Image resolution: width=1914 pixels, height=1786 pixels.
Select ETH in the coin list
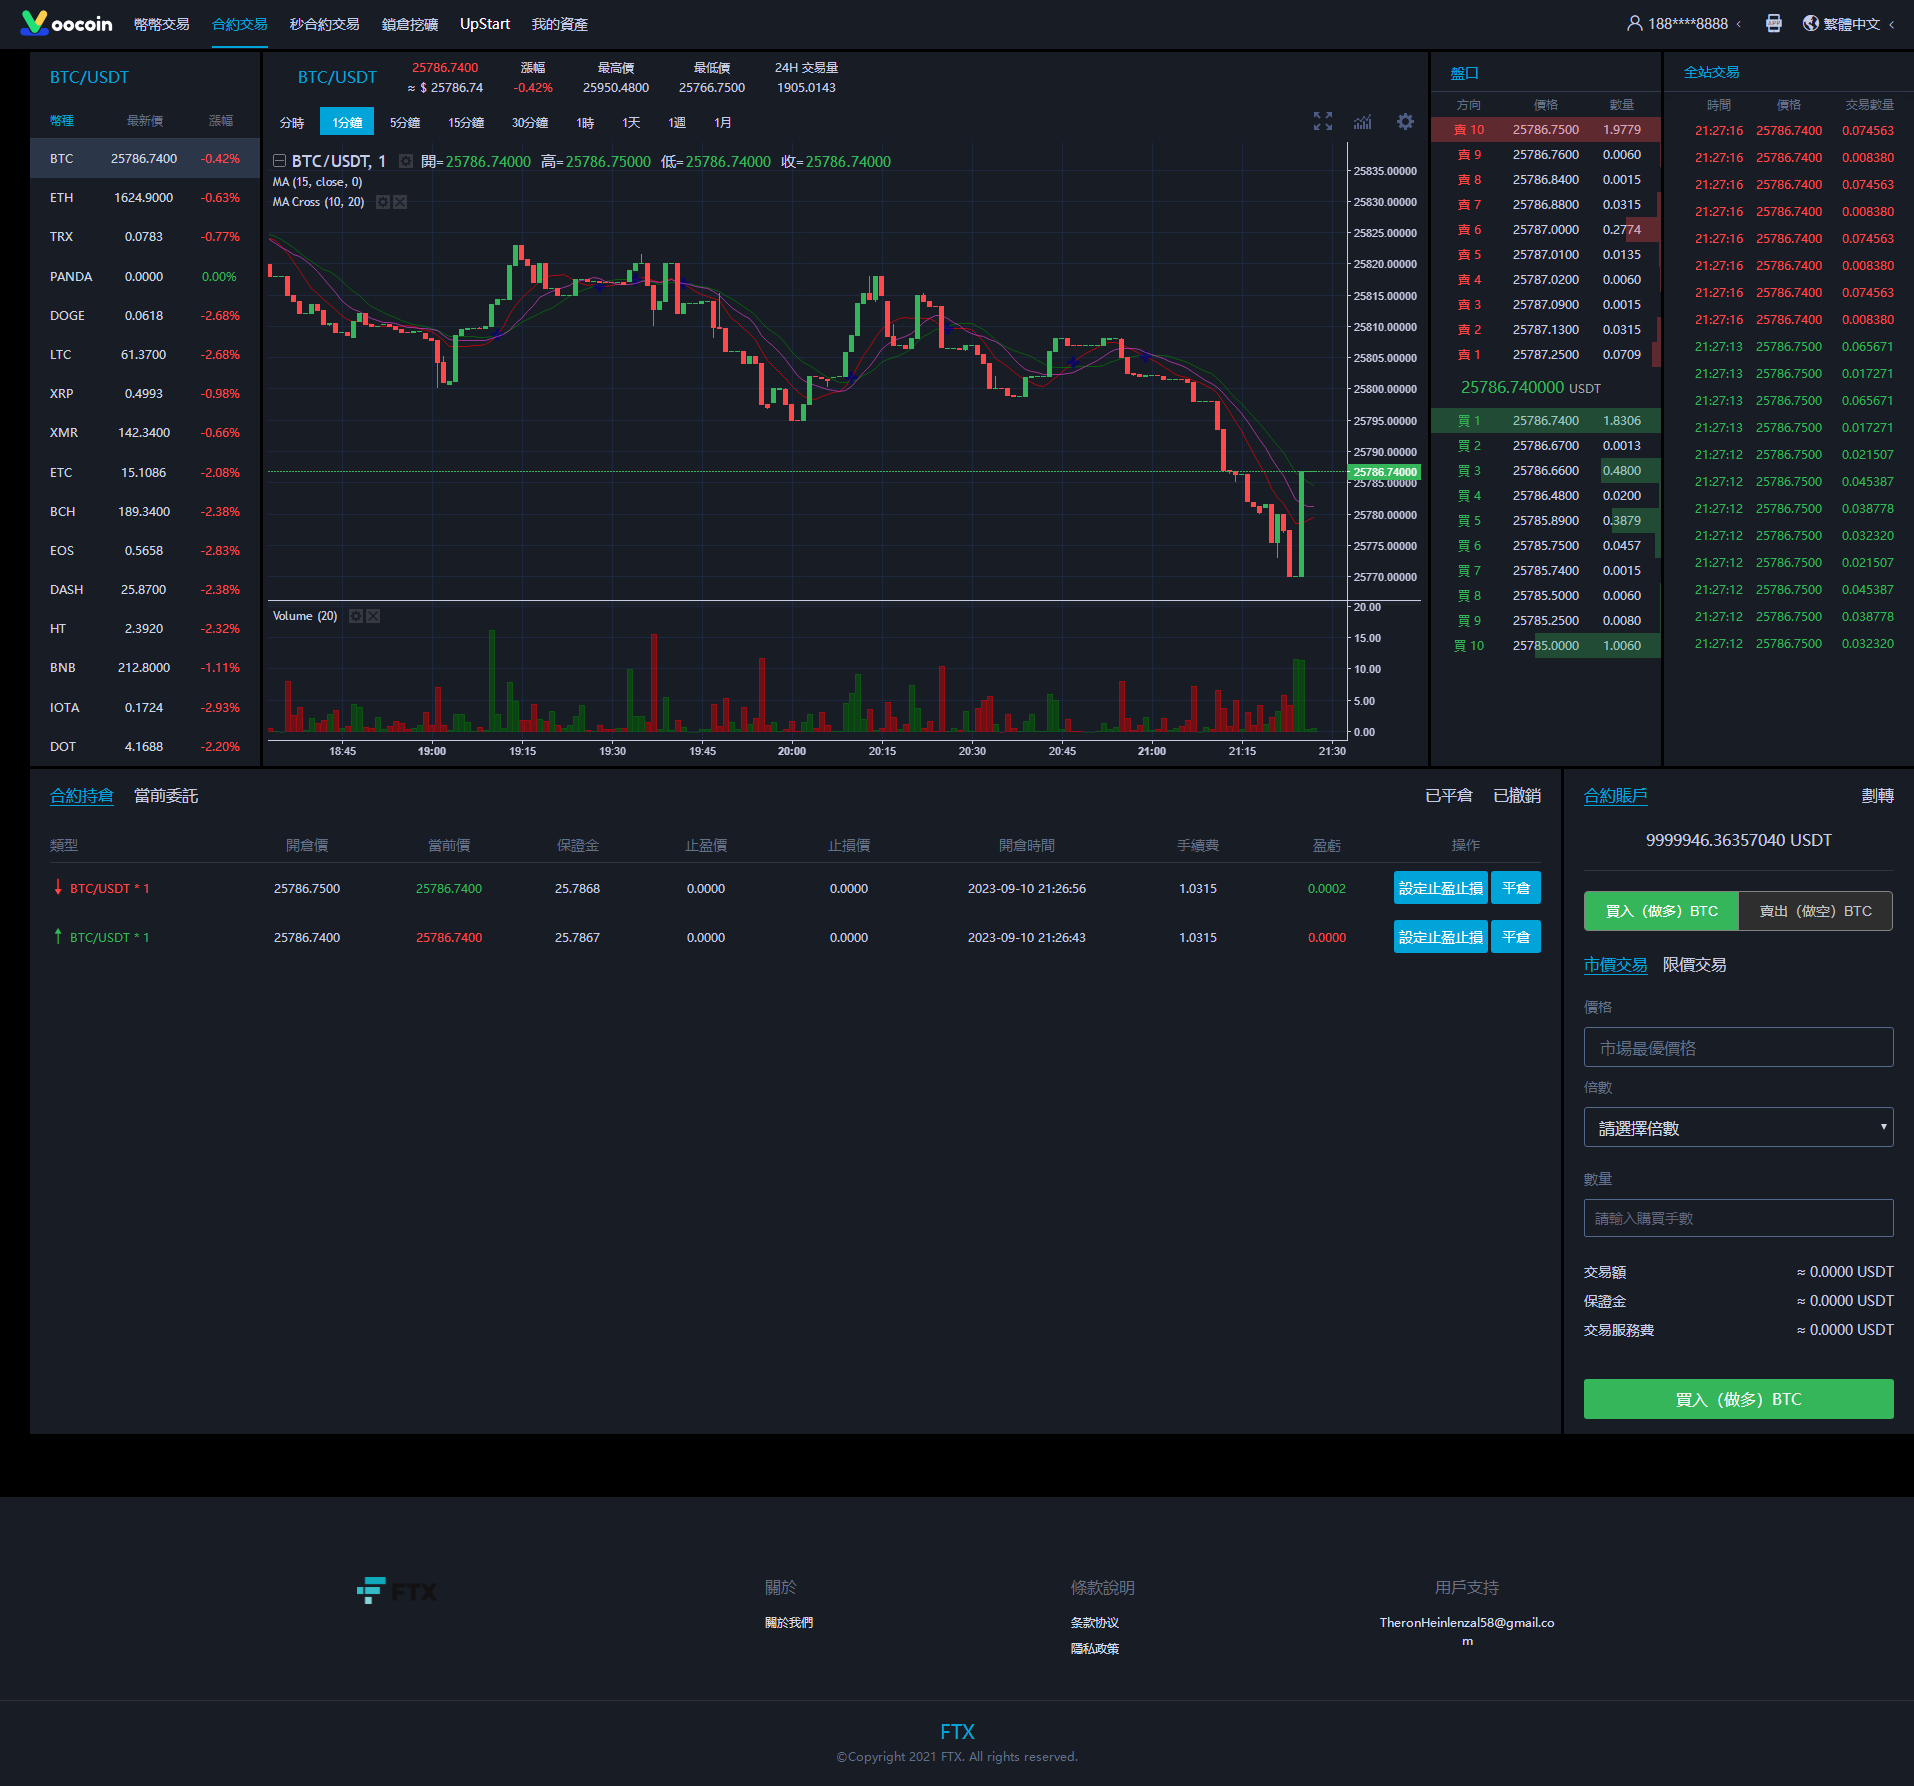coord(145,198)
